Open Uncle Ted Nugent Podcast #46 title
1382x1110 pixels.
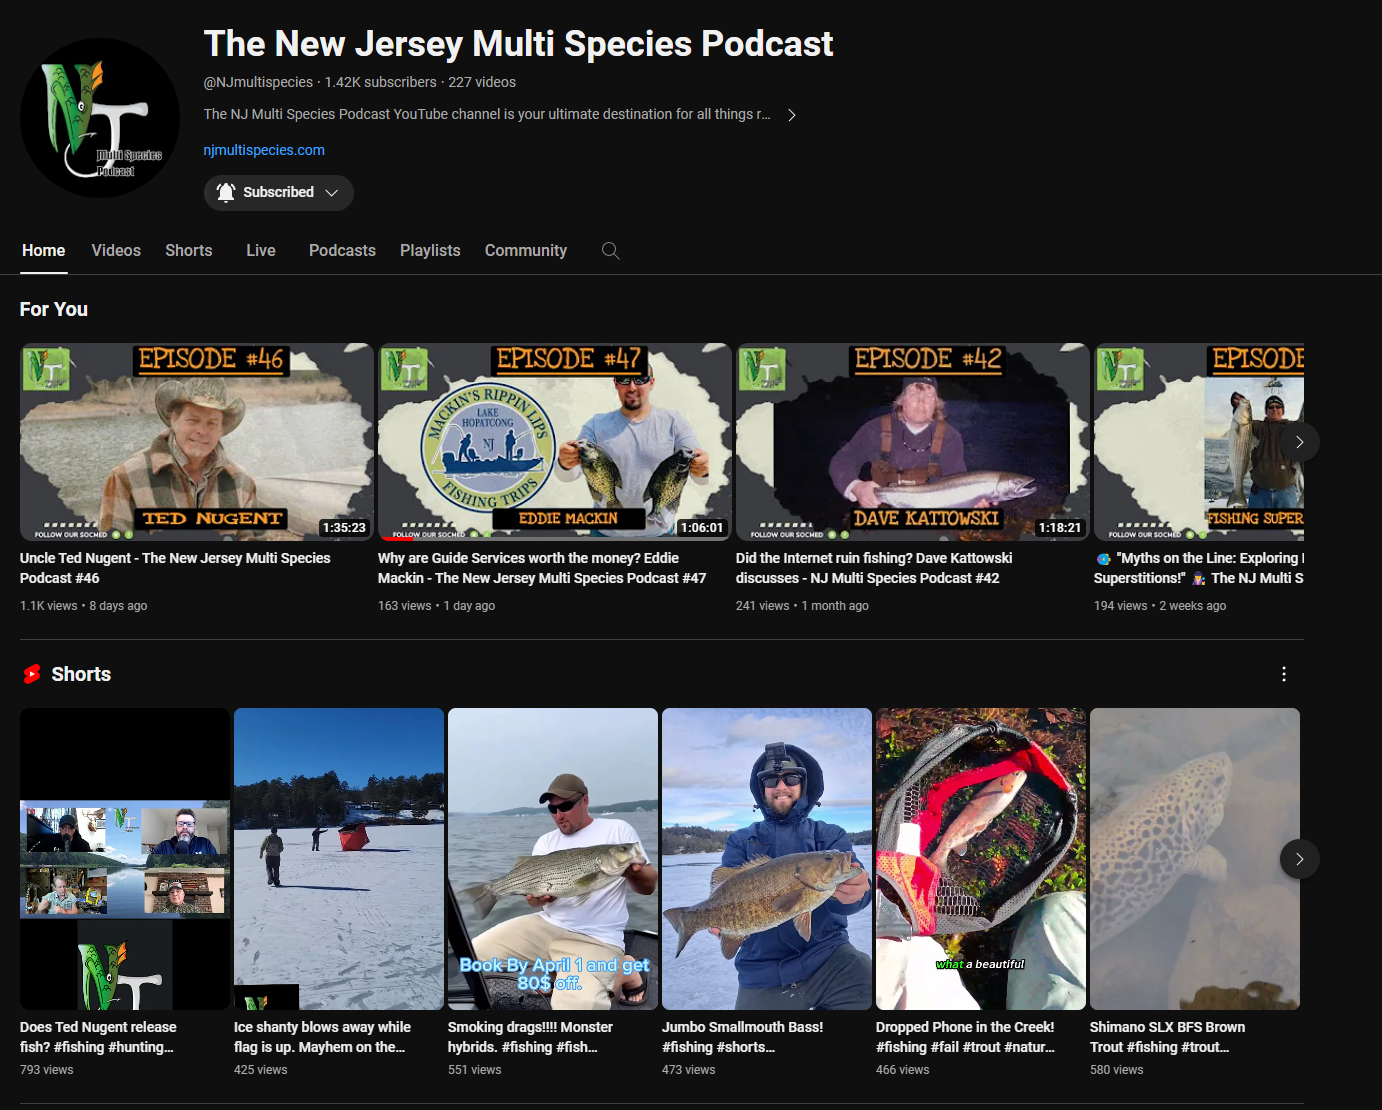(175, 568)
